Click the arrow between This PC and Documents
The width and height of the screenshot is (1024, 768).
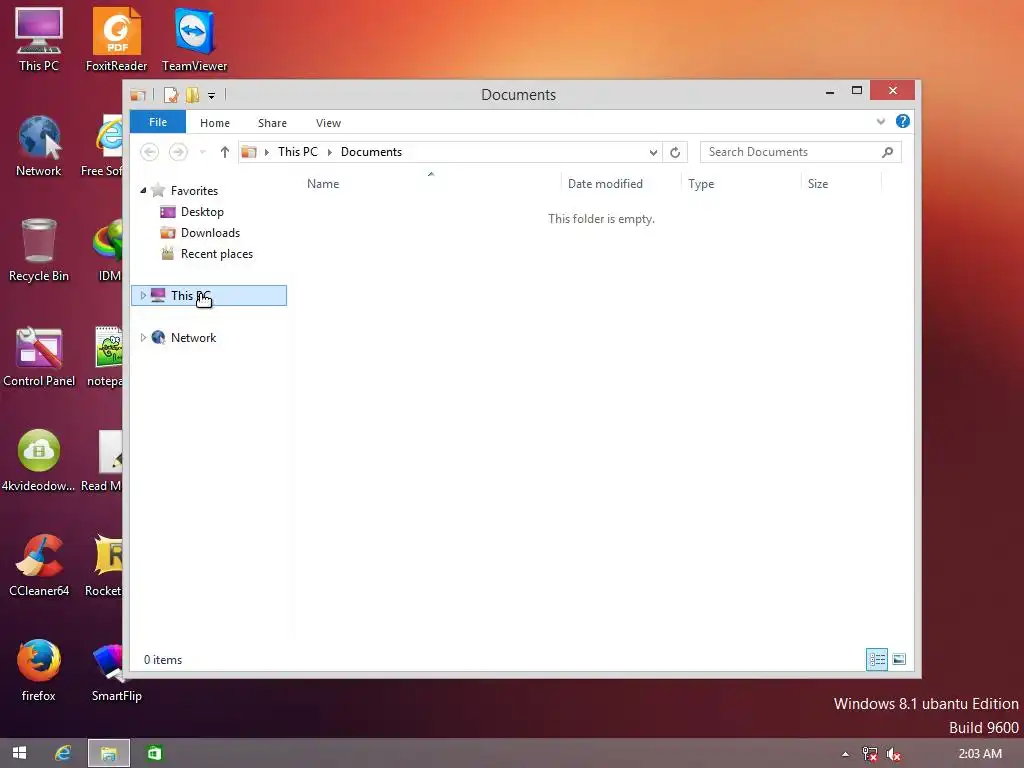tap(330, 152)
